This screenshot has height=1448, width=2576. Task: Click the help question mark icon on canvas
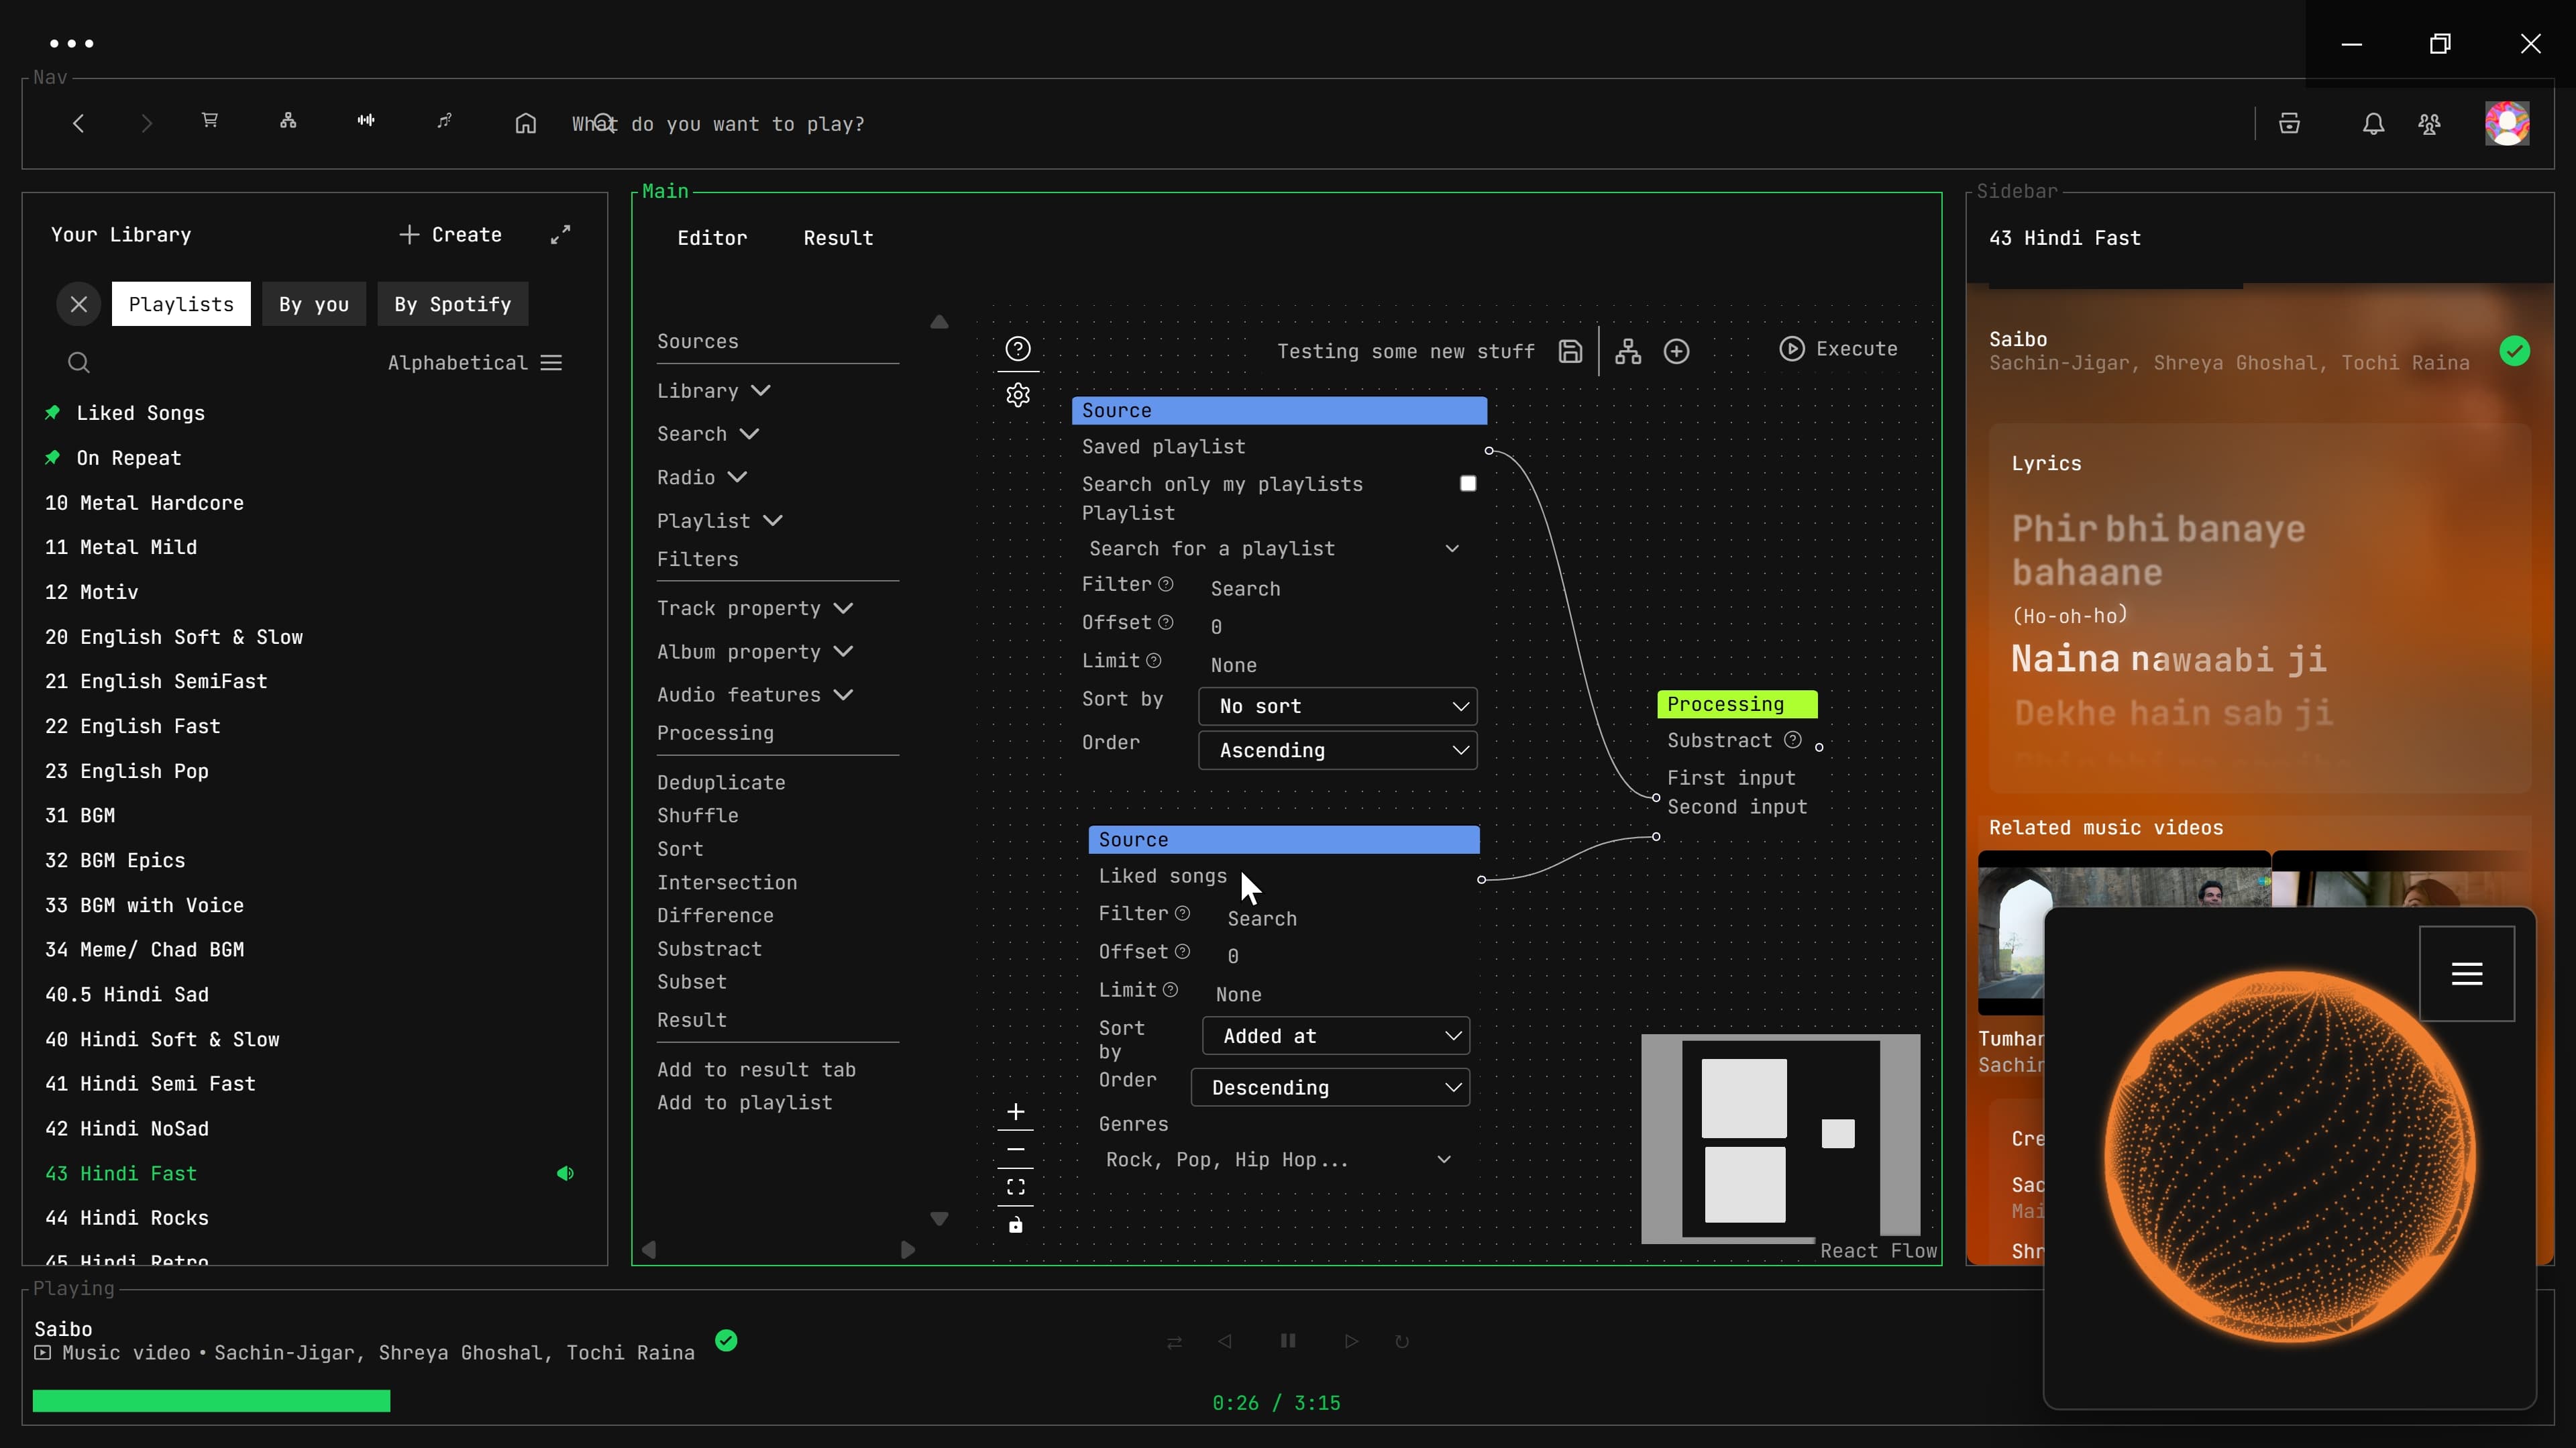(1018, 348)
